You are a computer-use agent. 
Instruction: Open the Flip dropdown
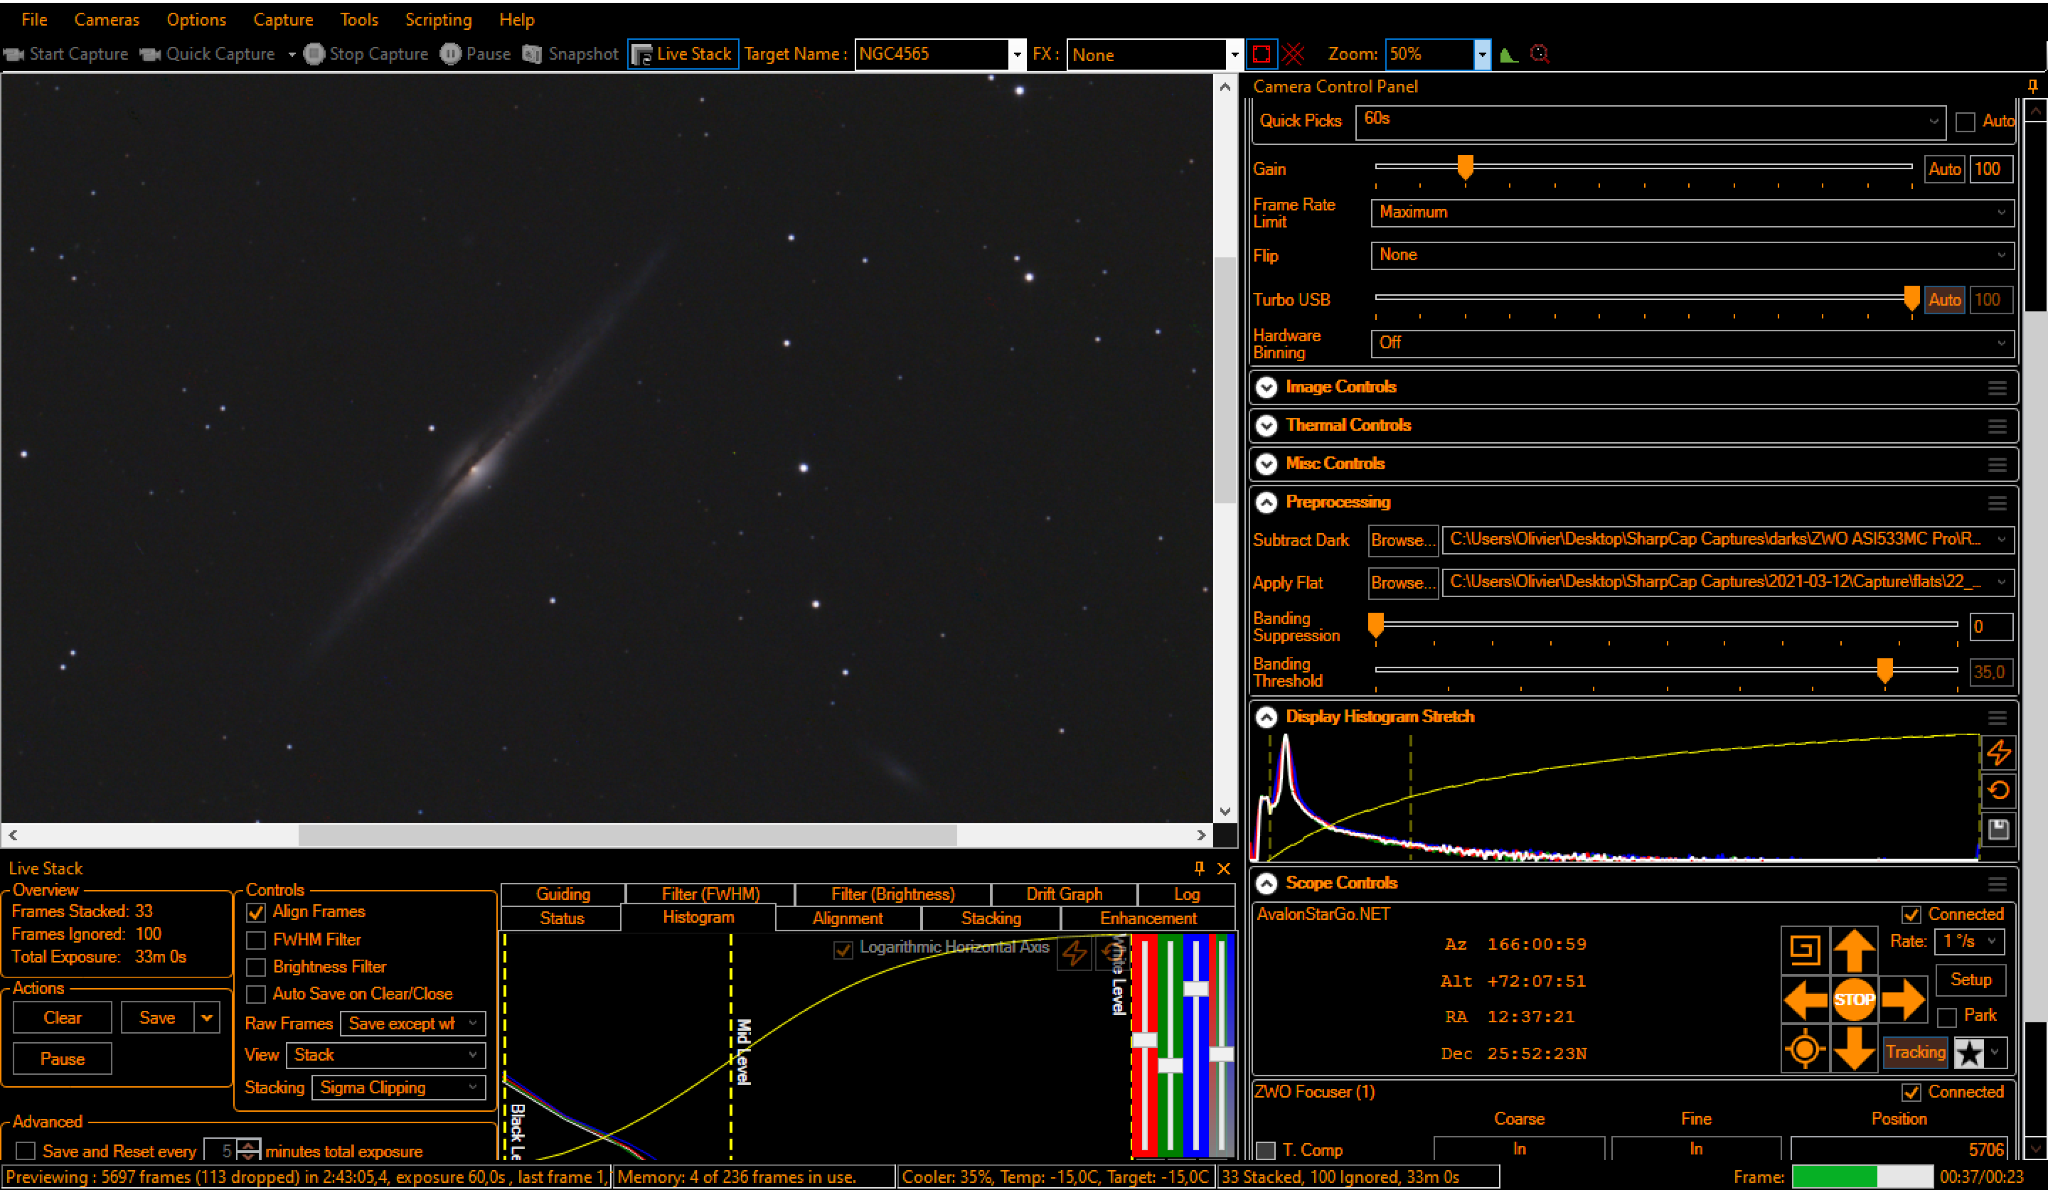click(x=1692, y=255)
